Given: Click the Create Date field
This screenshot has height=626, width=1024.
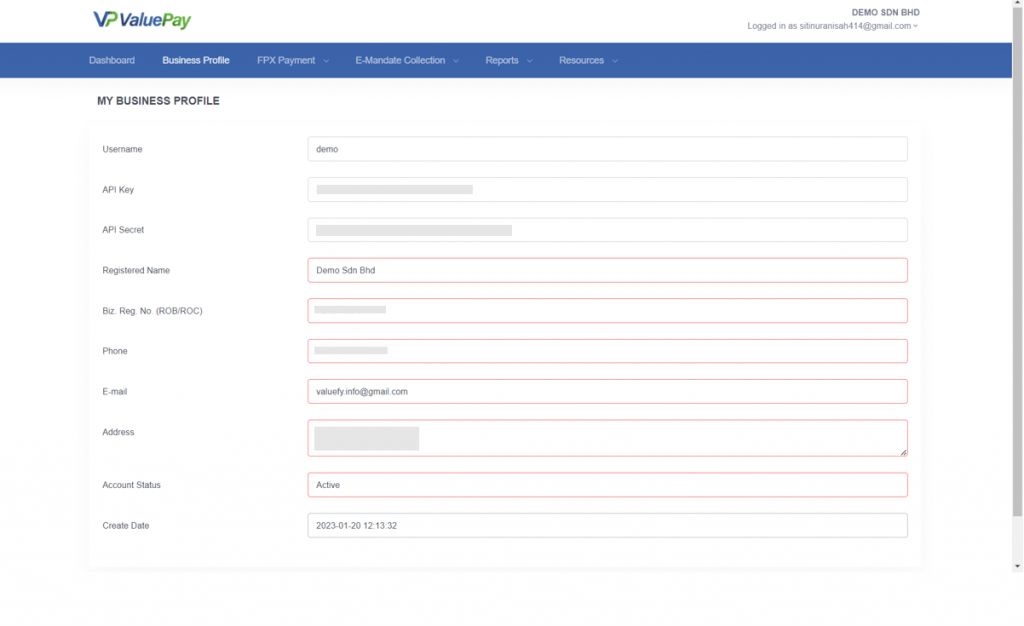Looking at the screenshot, I should point(607,525).
